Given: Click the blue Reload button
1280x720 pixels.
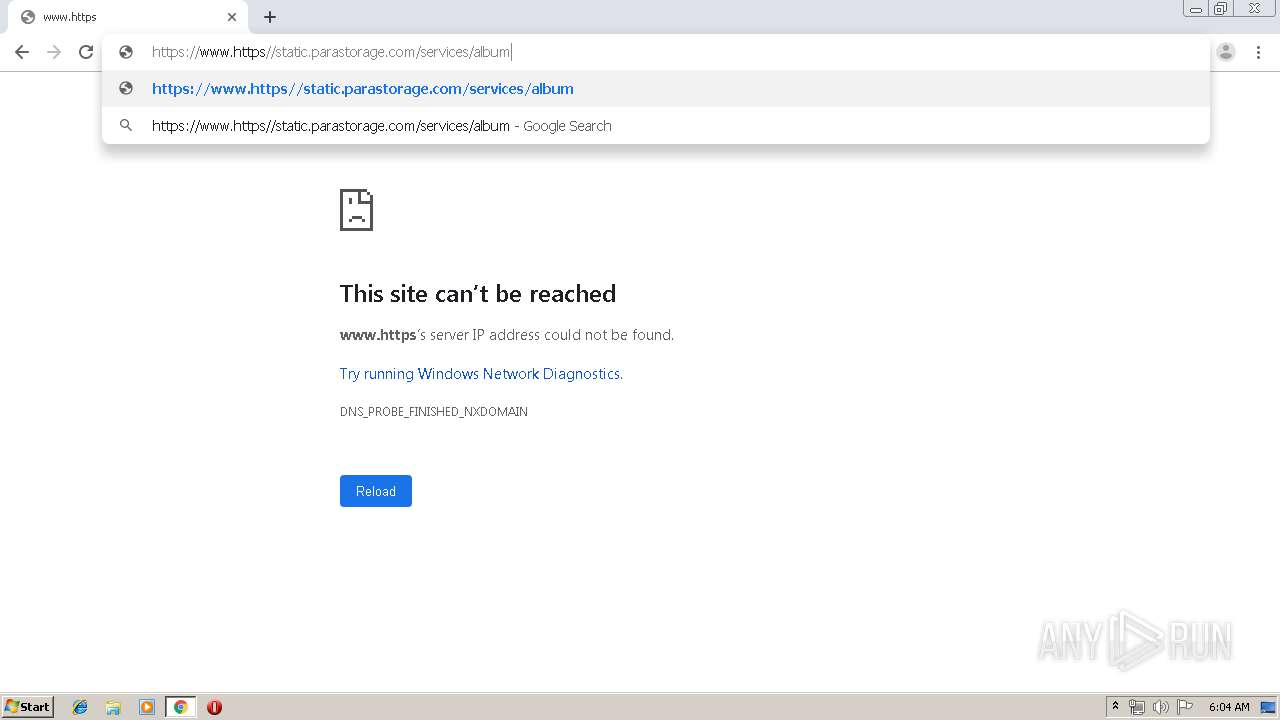Looking at the screenshot, I should (x=376, y=491).
